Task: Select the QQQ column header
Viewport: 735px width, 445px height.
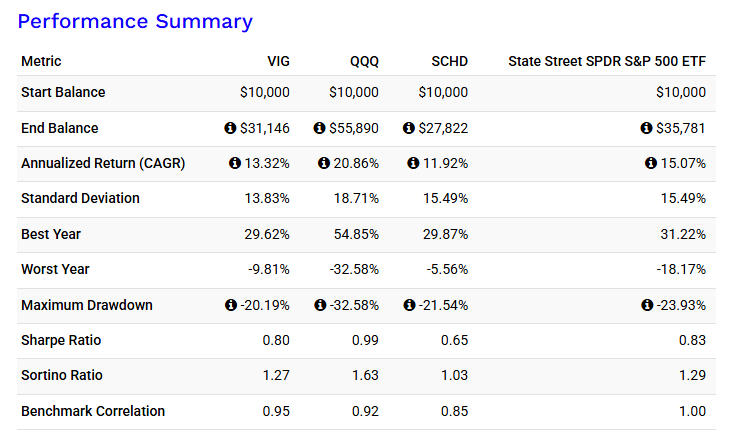Action: pos(364,61)
